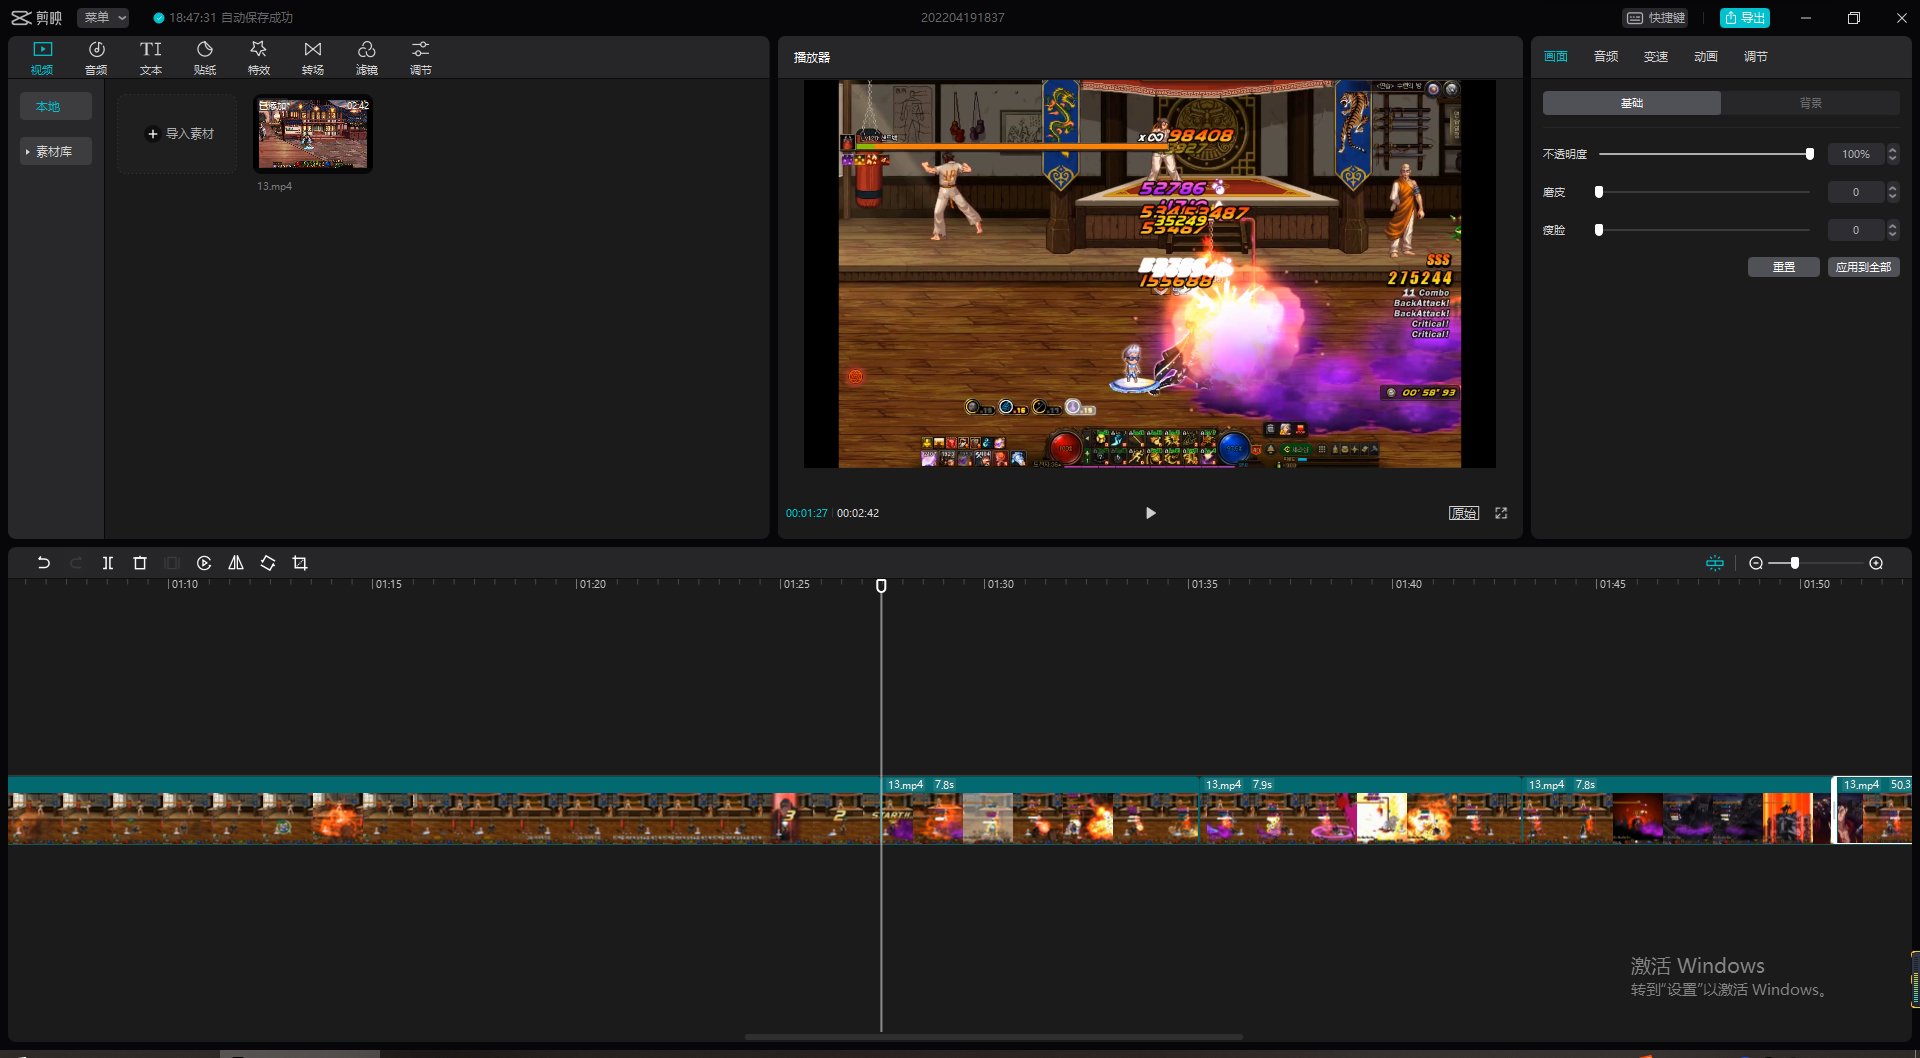The height and width of the screenshot is (1058, 1920).
Task: Click the mirror flip icon
Action: point(236,563)
